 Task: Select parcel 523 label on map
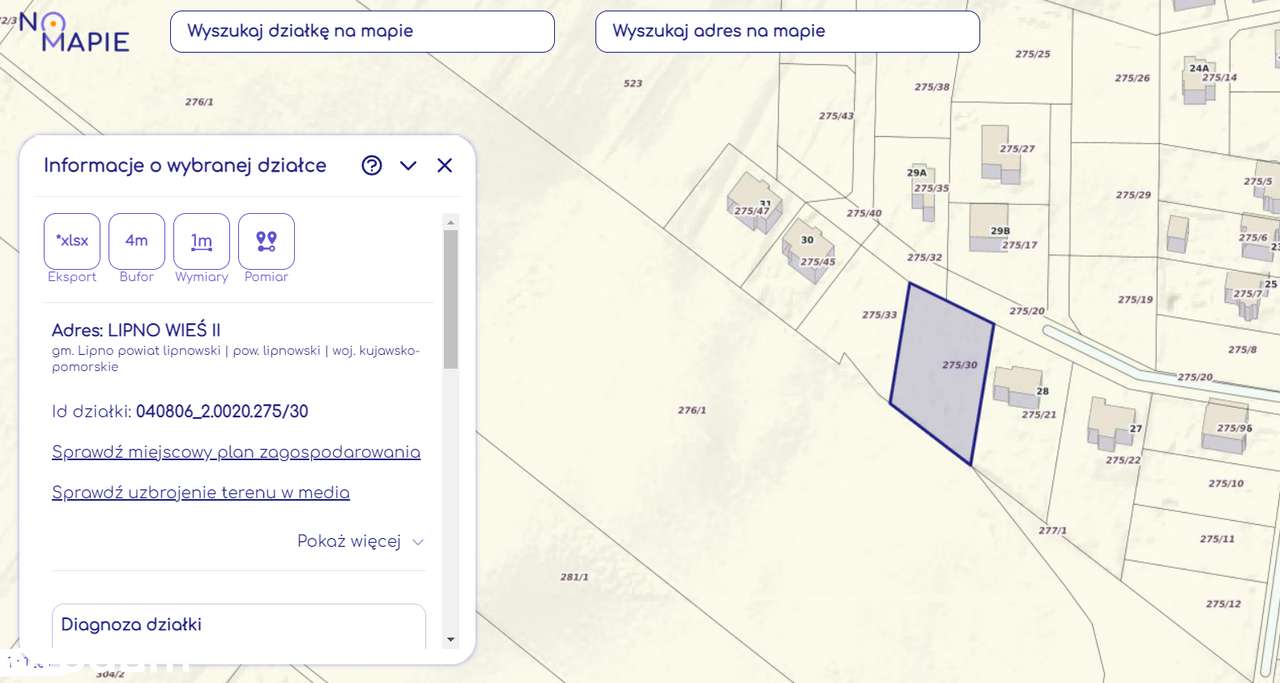point(633,84)
